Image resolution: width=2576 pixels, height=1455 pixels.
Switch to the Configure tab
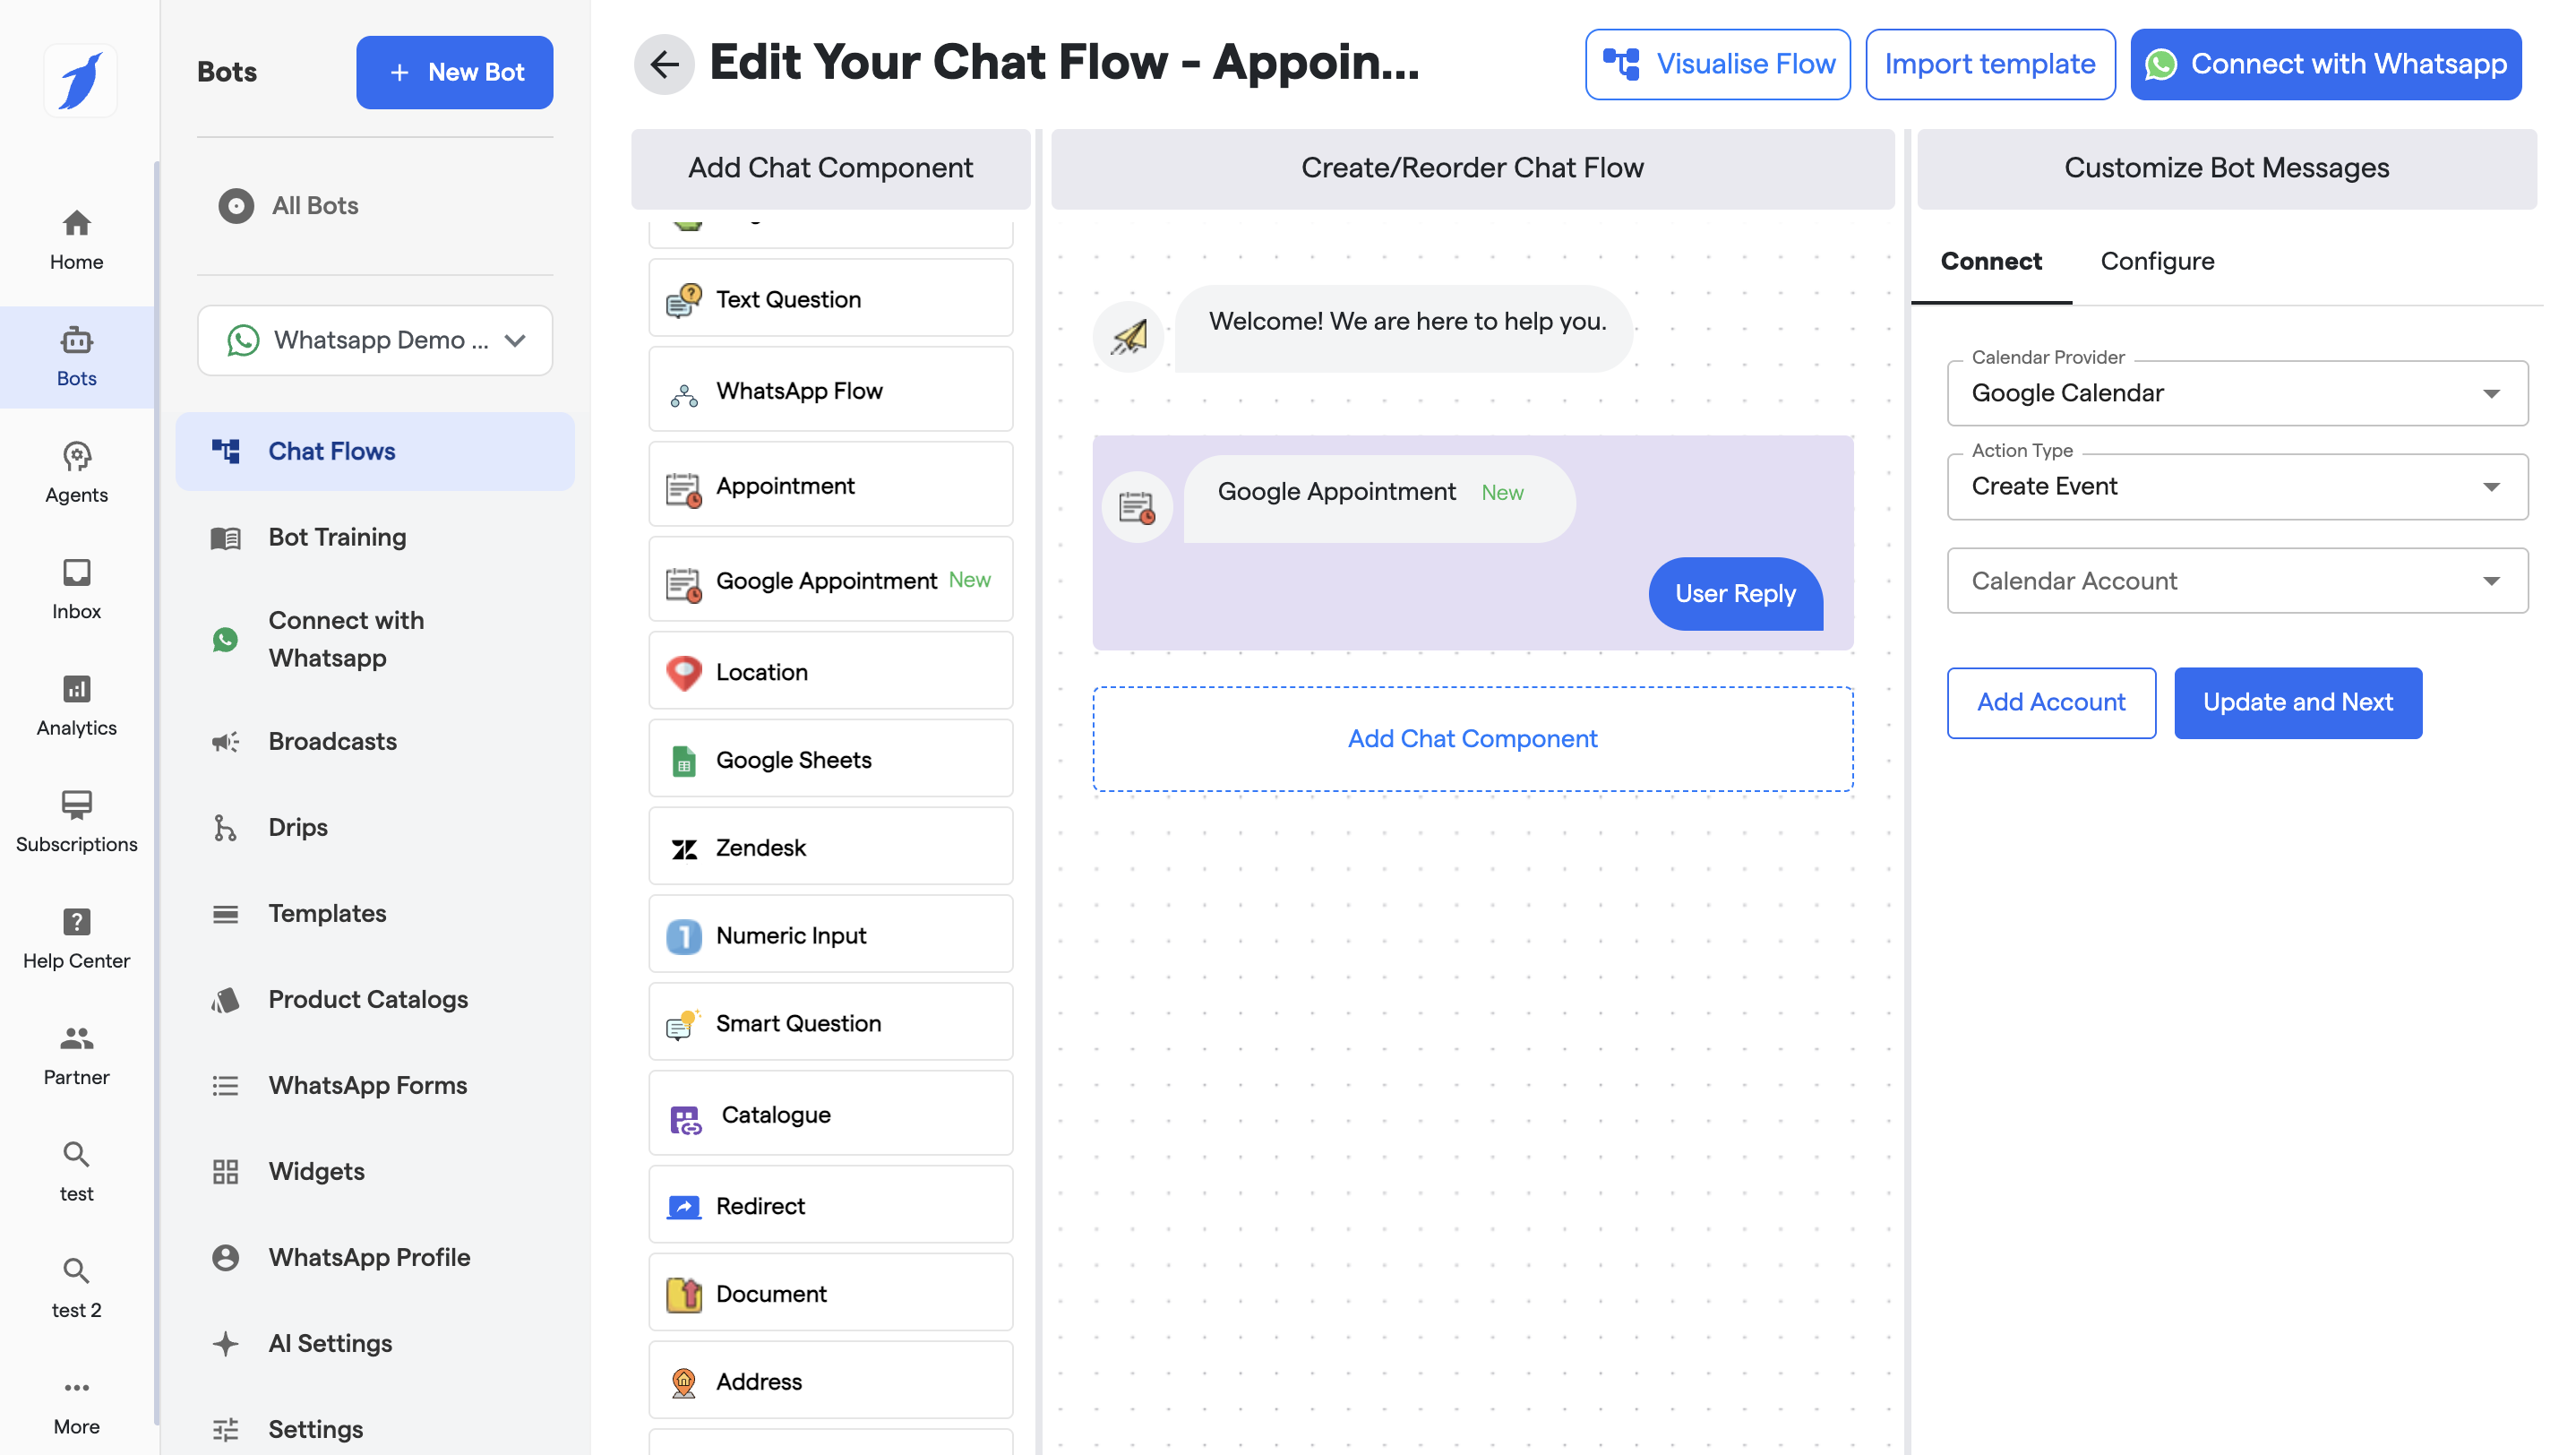[x=2156, y=261]
